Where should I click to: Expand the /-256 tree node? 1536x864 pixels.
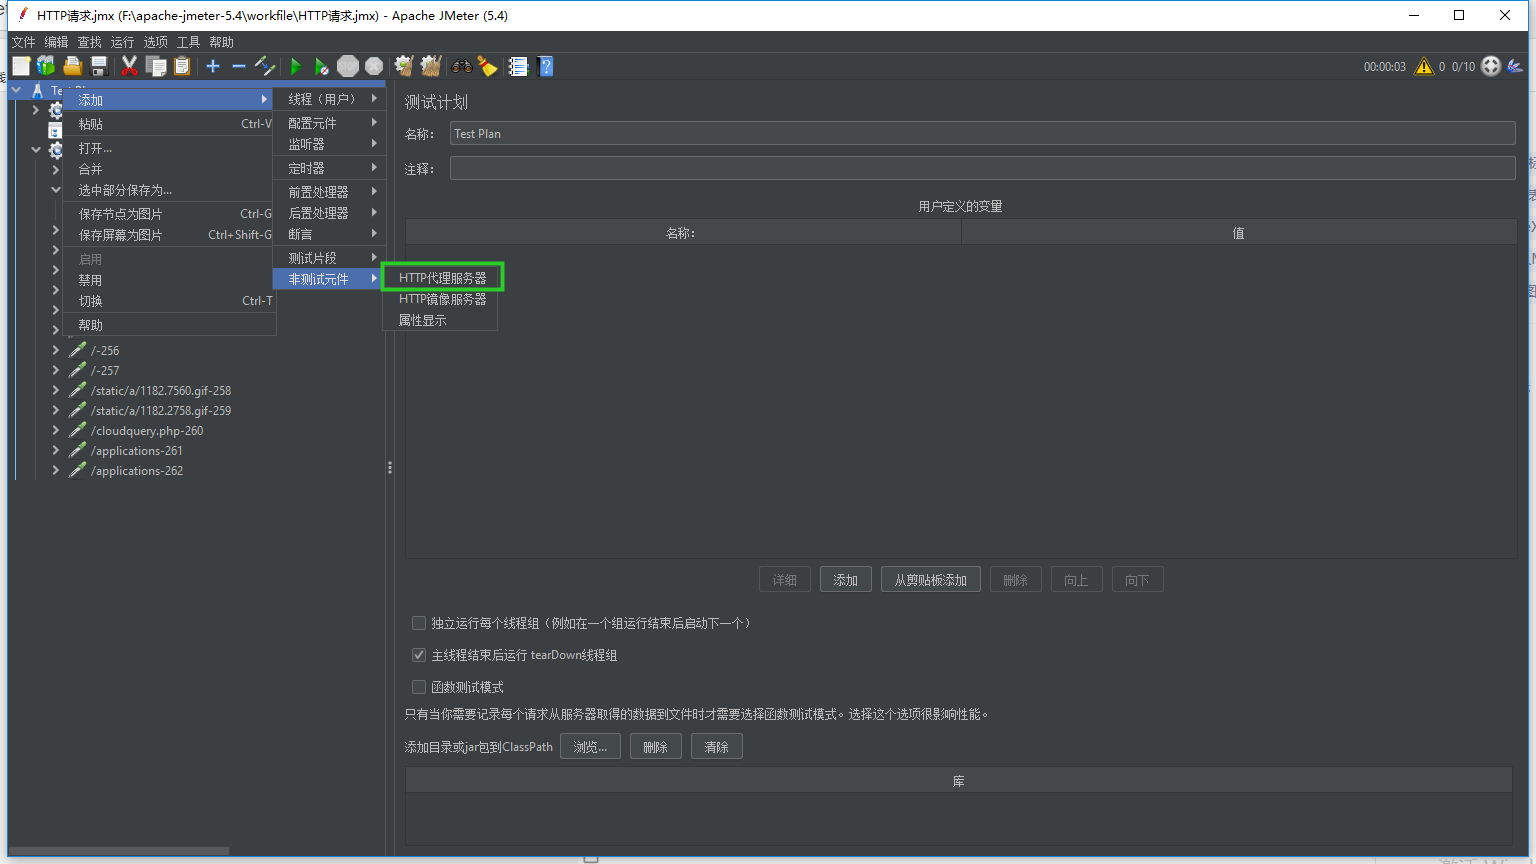[55, 350]
